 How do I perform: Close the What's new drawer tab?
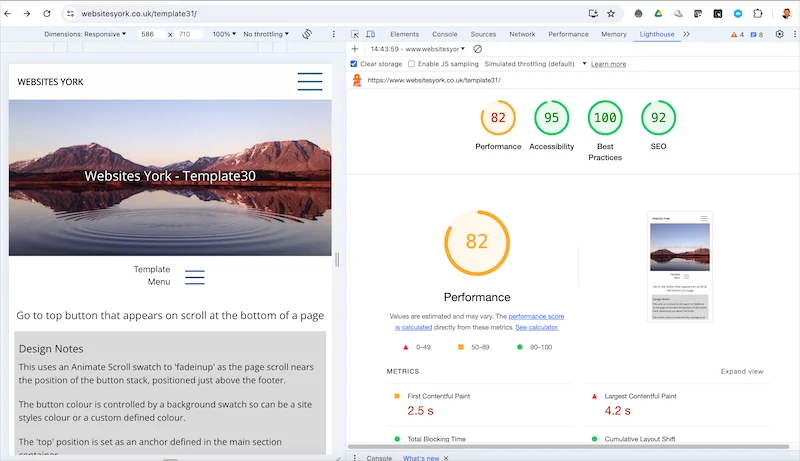pos(446,458)
